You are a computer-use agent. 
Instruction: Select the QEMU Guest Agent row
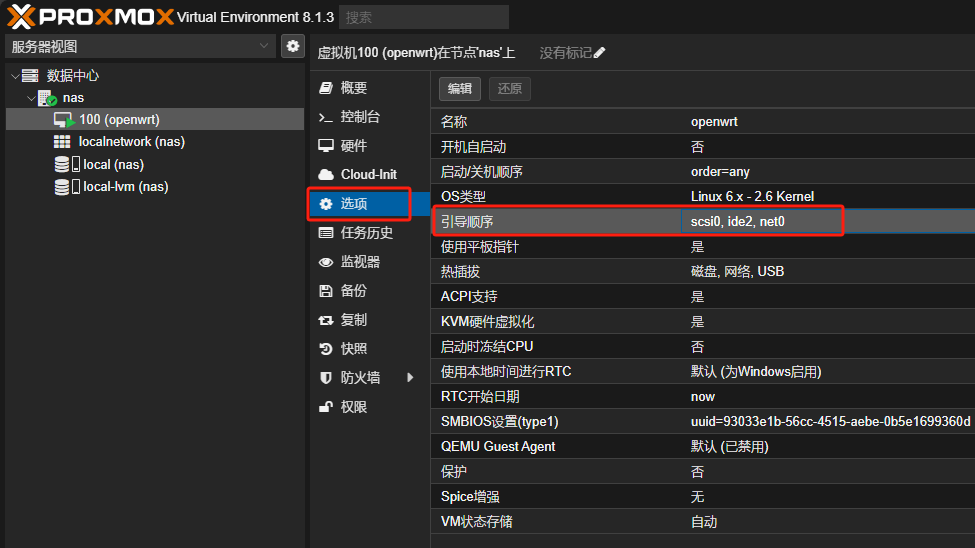[703, 447]
